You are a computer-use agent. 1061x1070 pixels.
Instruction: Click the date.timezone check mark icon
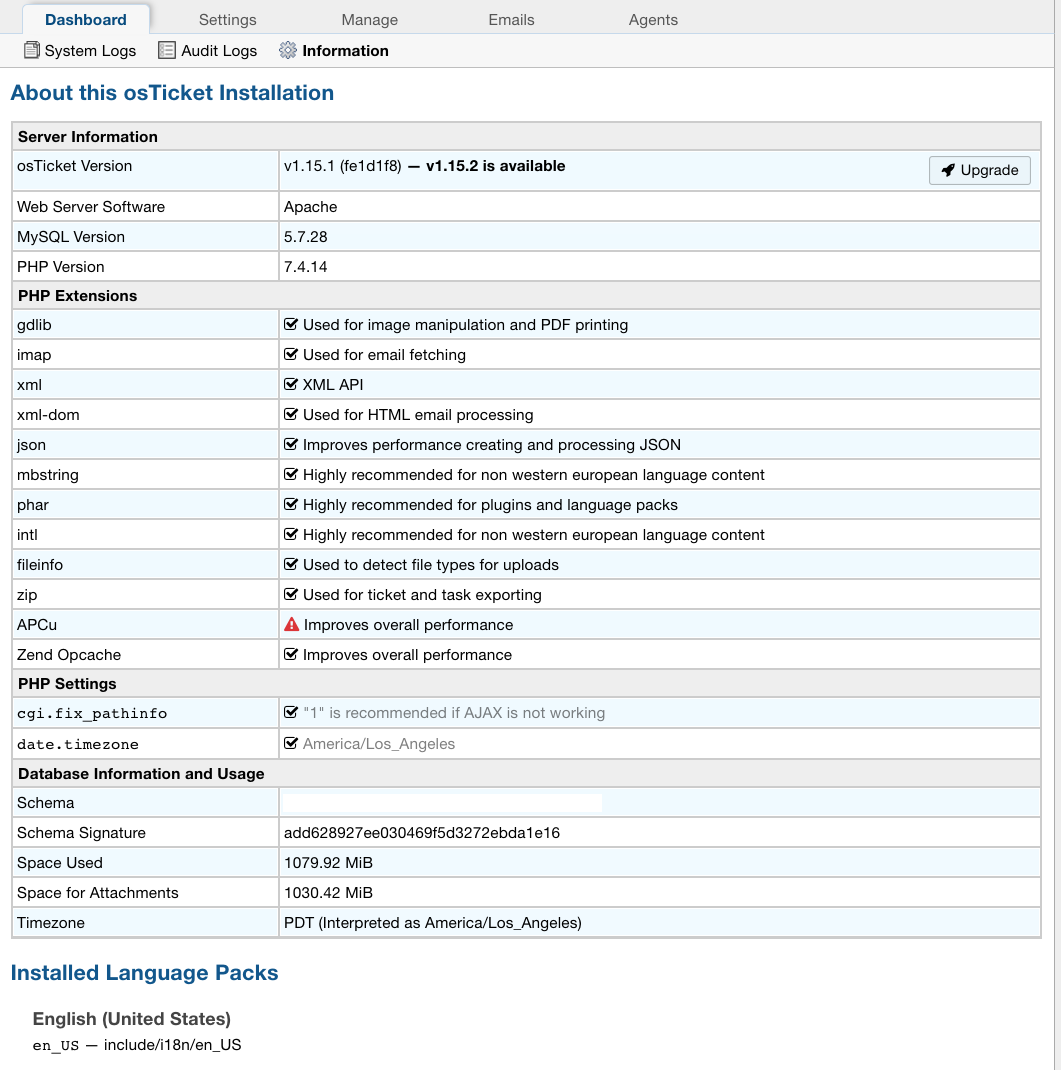tap(291, 743)
